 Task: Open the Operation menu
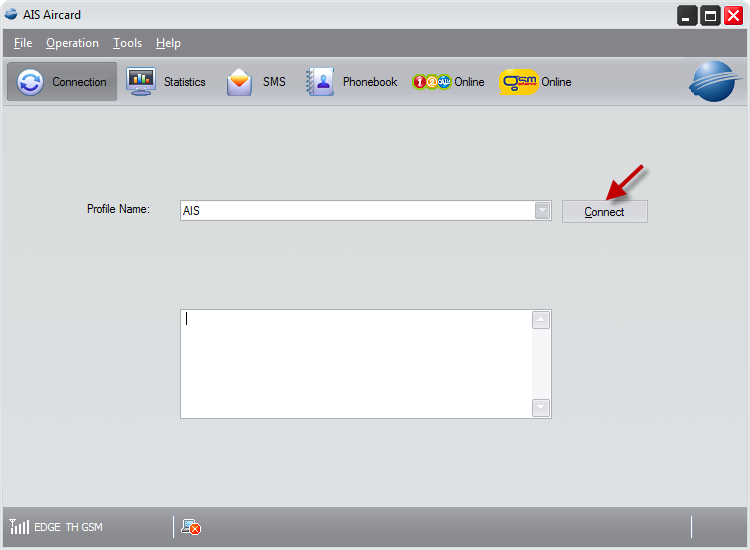coord(72,43)
